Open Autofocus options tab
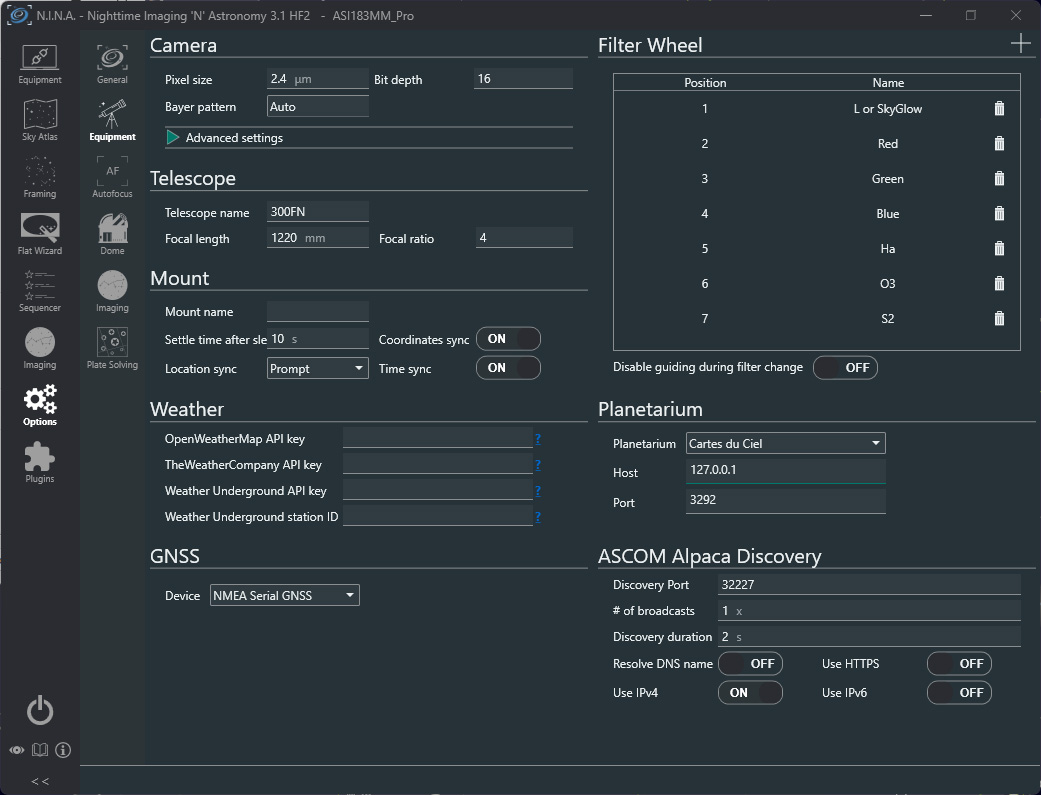This screenshot has height=795, width=1041. (112, 179)
